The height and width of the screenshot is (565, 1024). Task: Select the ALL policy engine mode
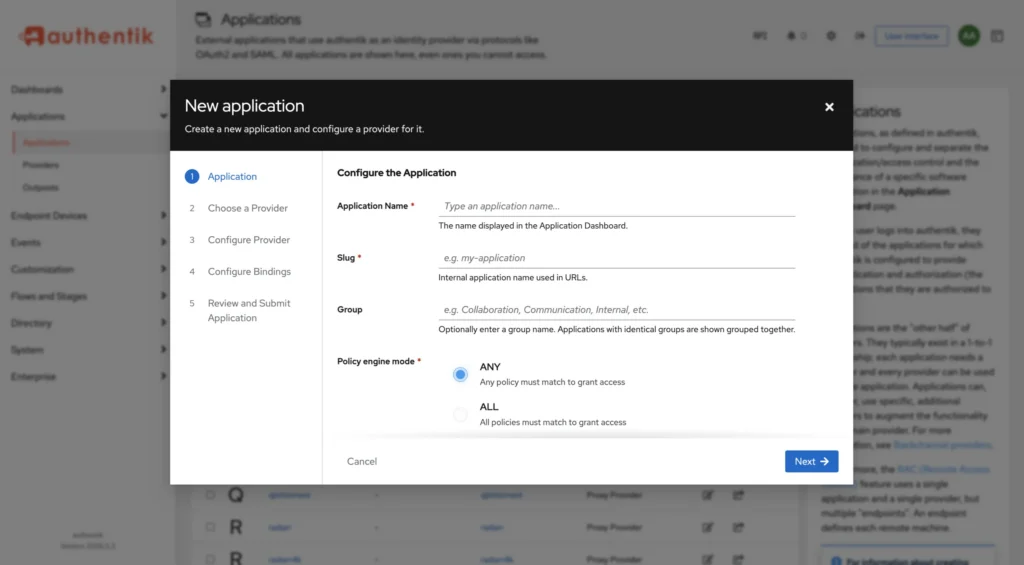point(460,414)
